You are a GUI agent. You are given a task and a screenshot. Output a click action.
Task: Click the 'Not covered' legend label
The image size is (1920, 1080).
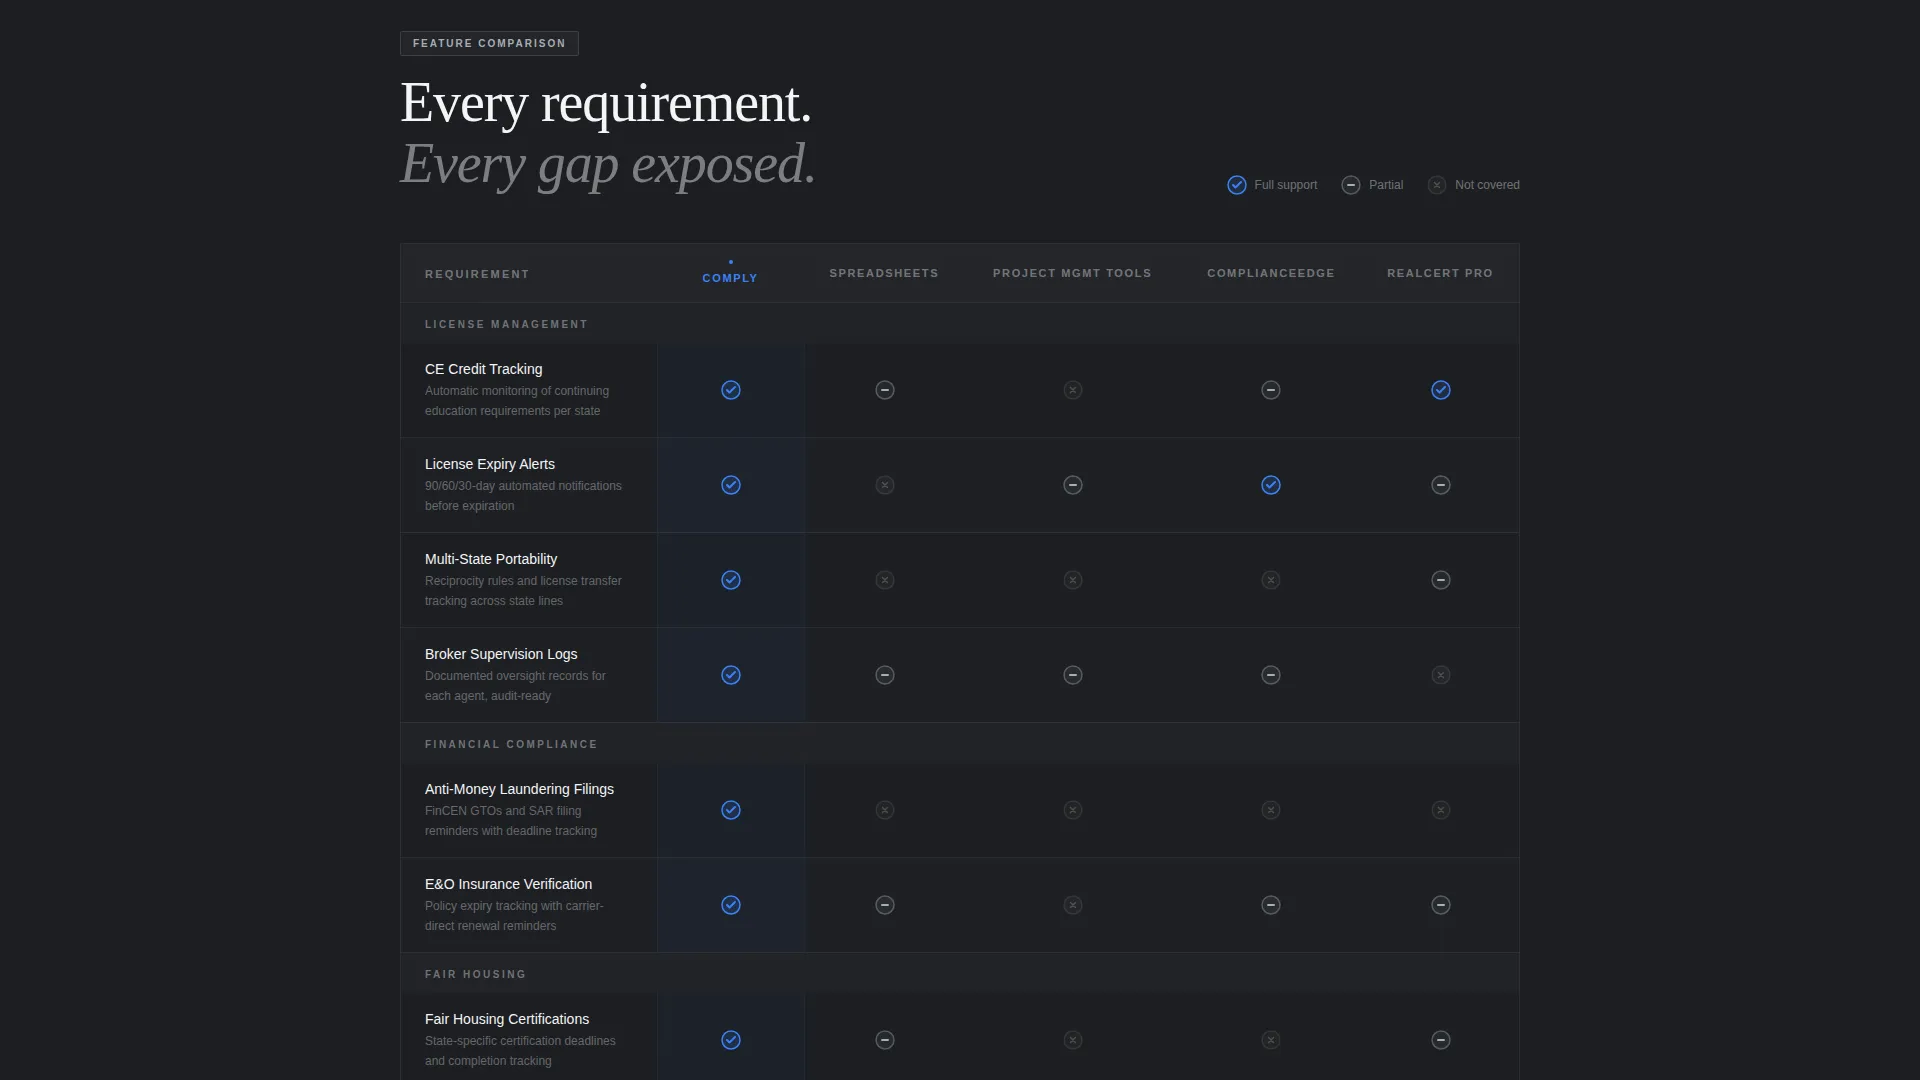(1487, 185)
